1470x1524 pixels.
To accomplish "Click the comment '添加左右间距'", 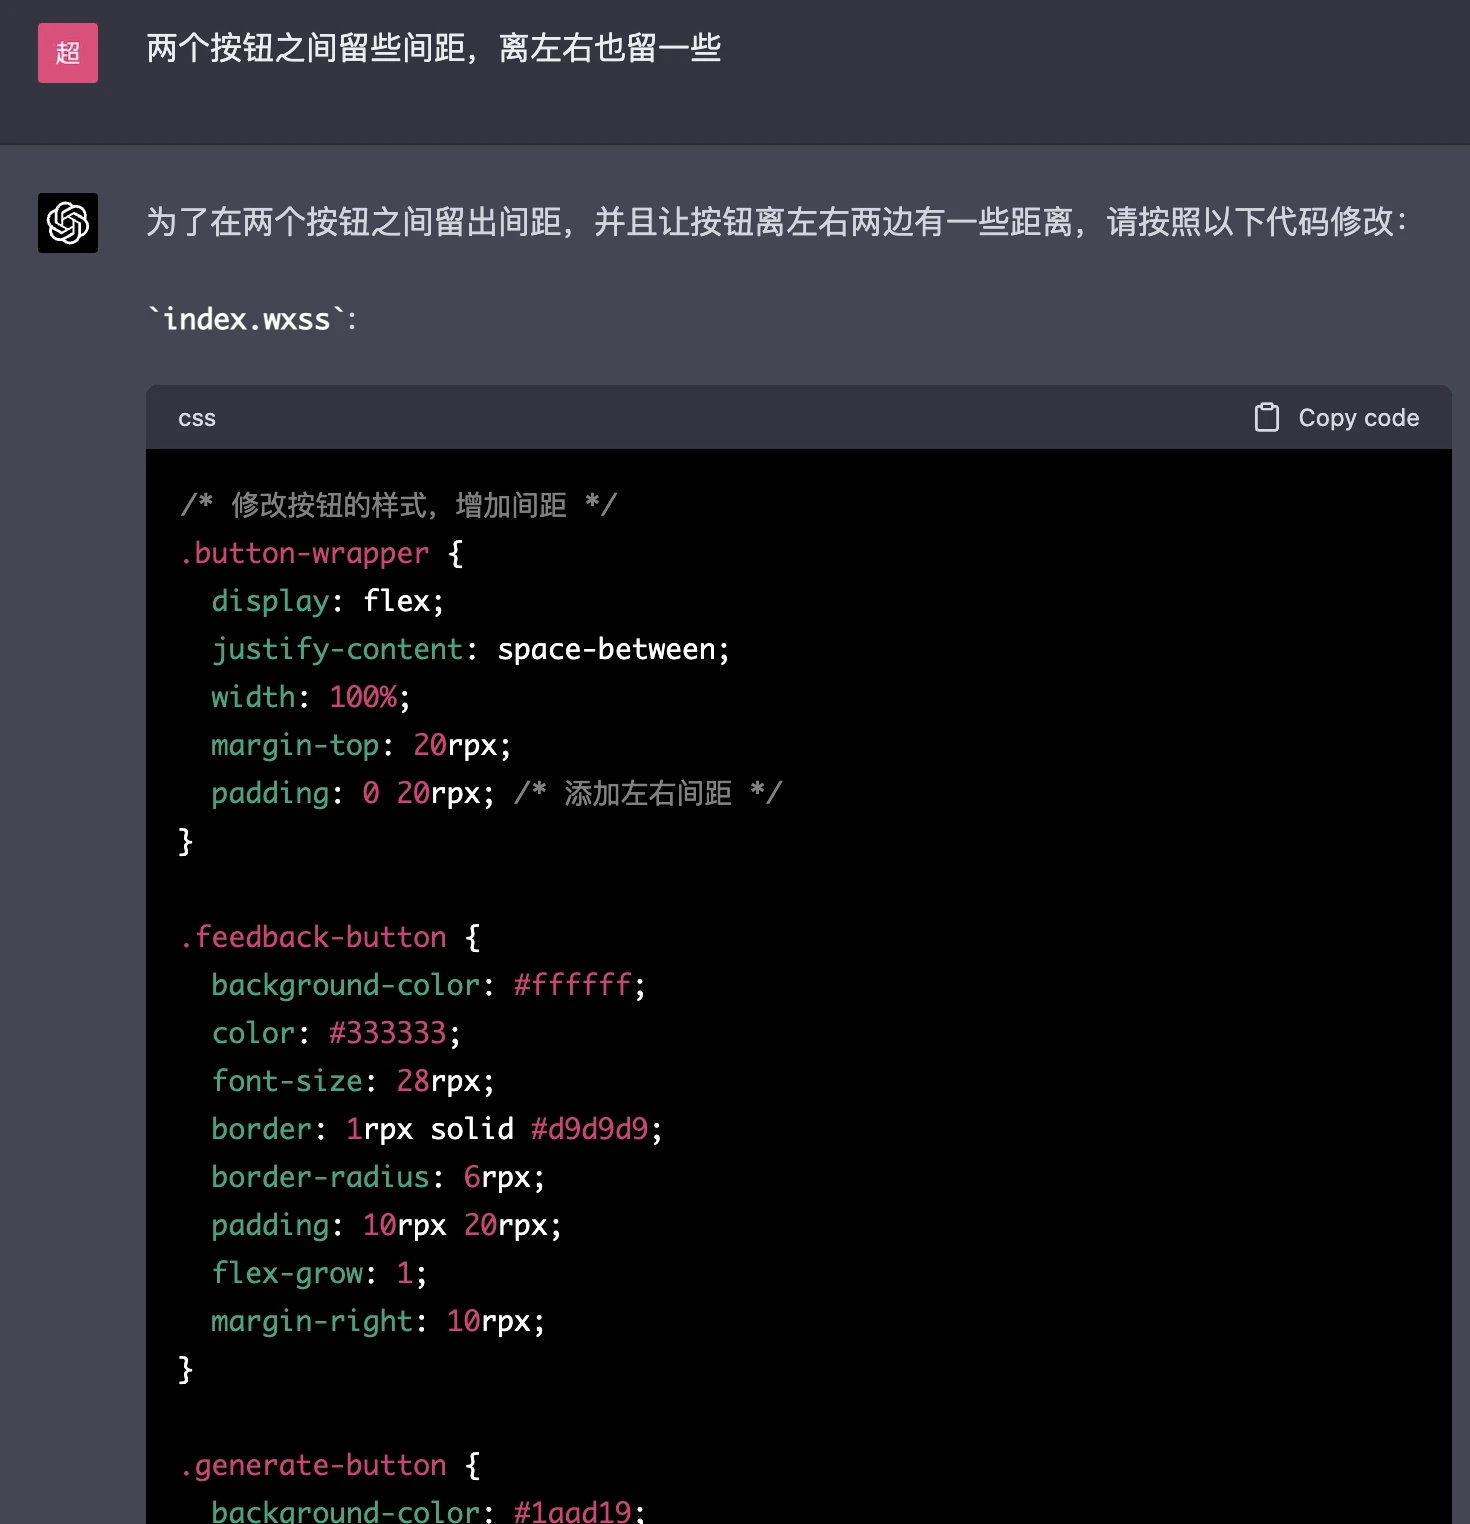I will click(648, 793).
